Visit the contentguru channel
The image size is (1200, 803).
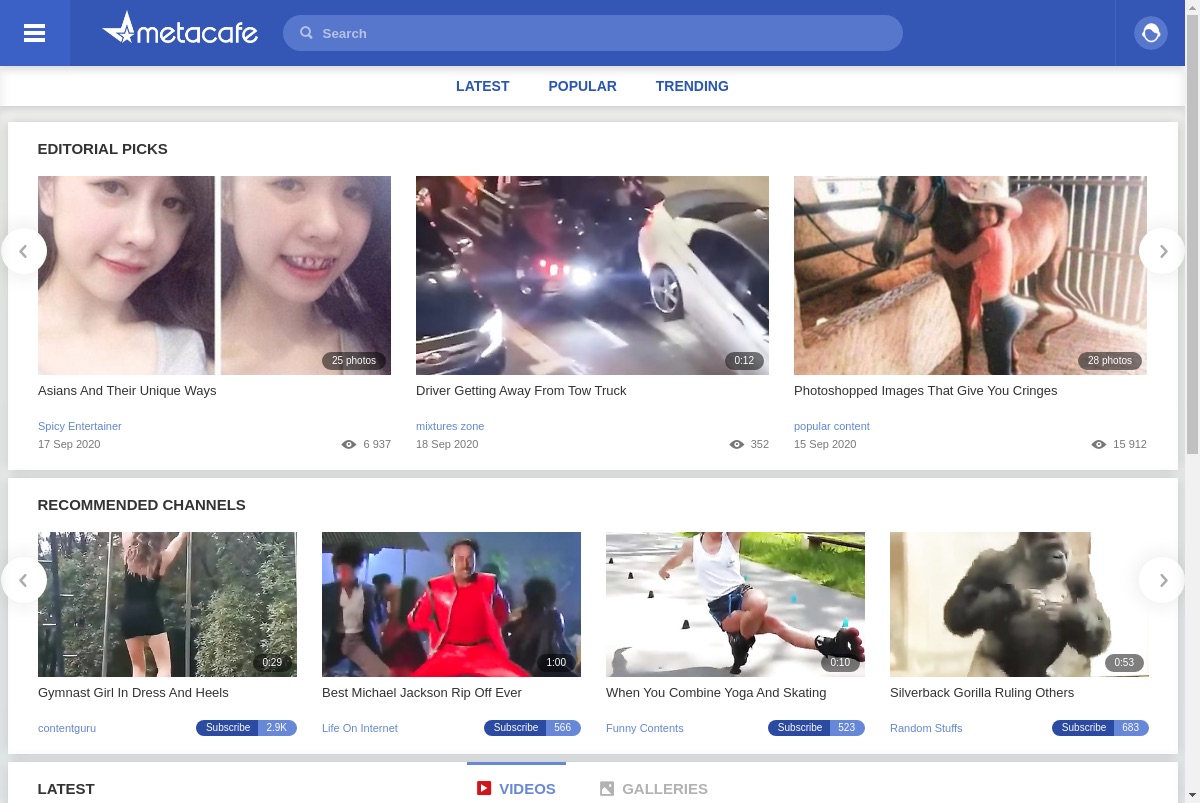tap(67, 728)
